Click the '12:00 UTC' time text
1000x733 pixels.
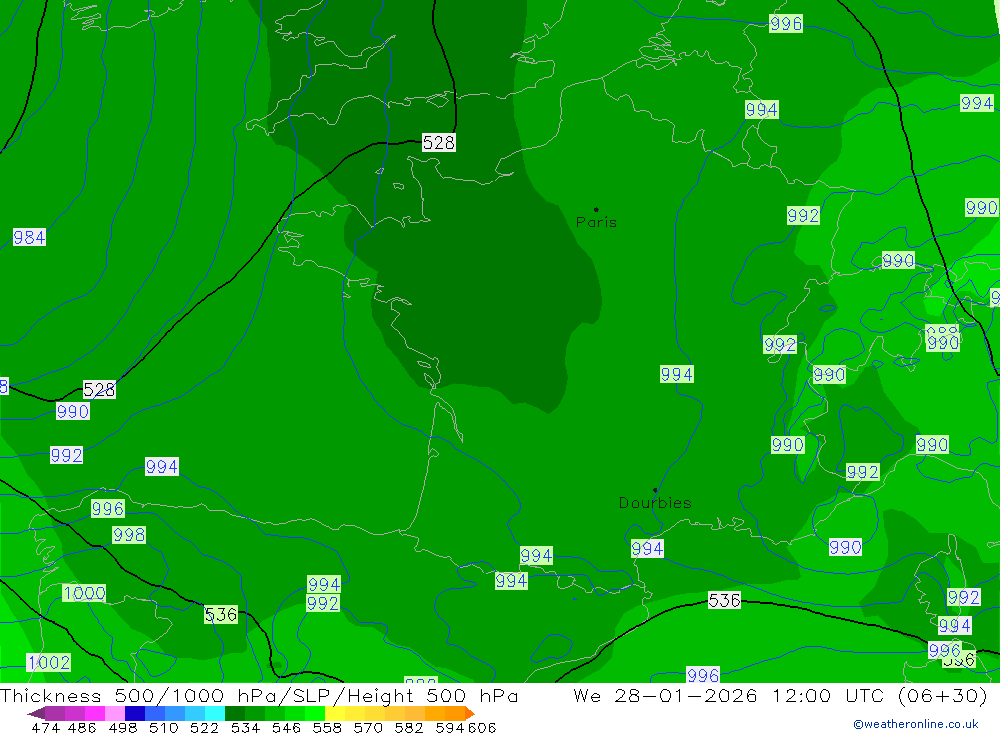pos(830,695)
